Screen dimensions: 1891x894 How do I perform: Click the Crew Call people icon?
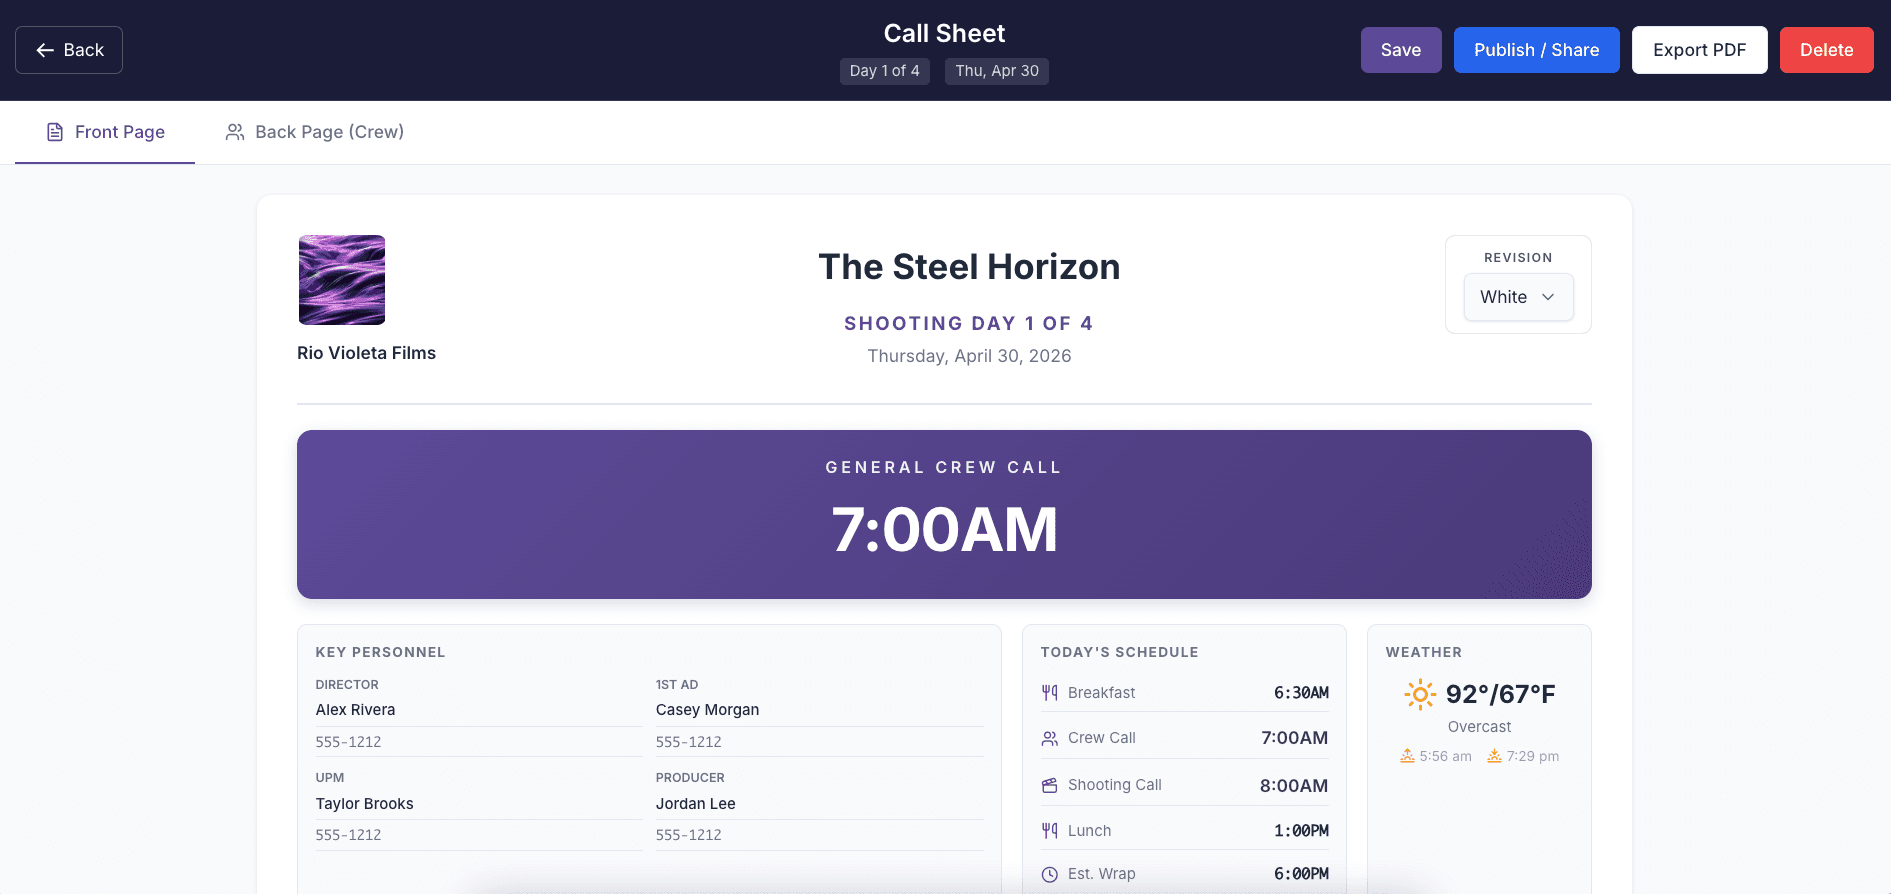click(x=1049, y=738)
